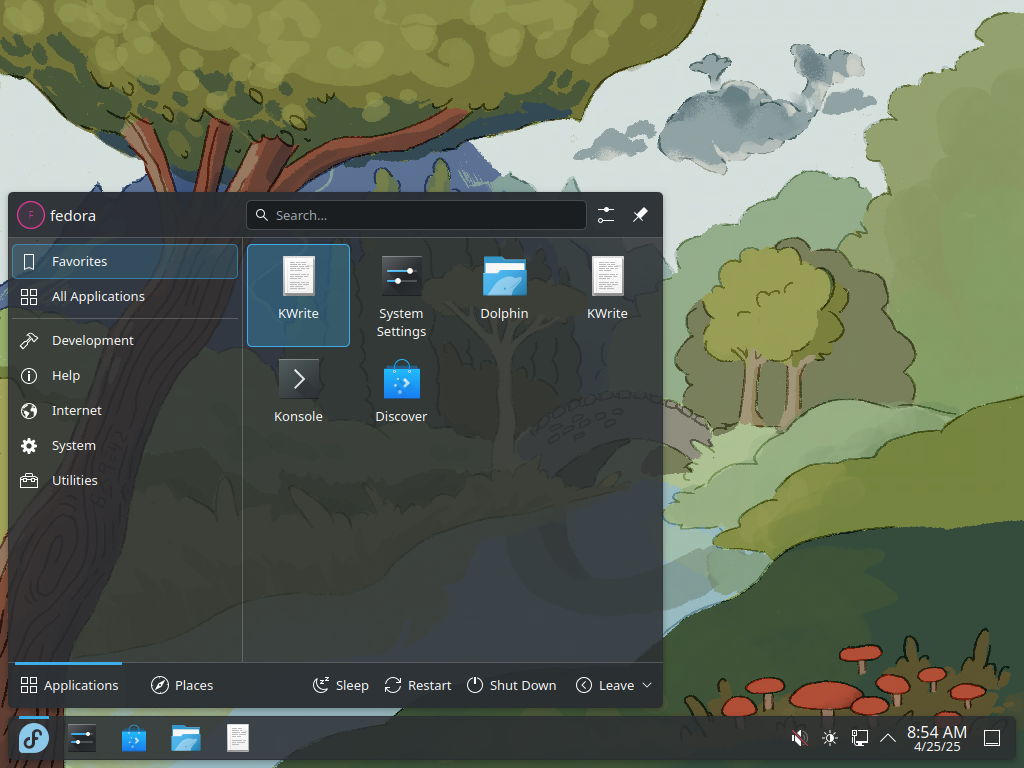Expand hidden system tray icons arrow
Image resolution: width=1024 pixels, height=768 pixels.
(888, 739)
